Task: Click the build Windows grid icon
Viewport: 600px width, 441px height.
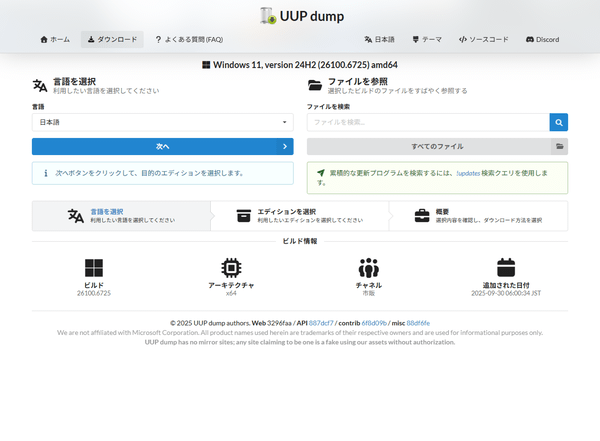Action: click(x=93, y=268)
